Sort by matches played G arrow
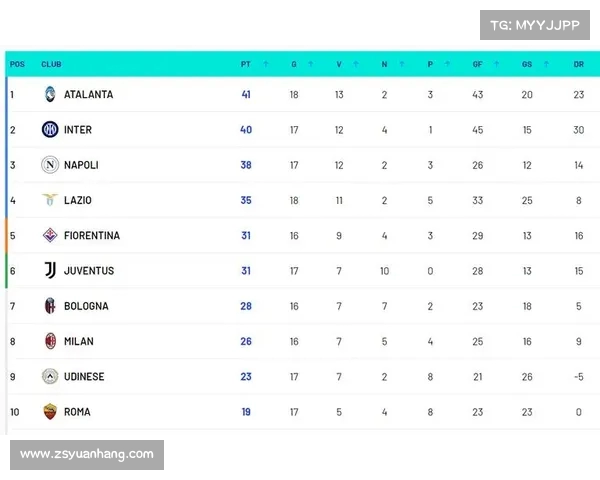The image size is (600, 480). coord(311,64)
